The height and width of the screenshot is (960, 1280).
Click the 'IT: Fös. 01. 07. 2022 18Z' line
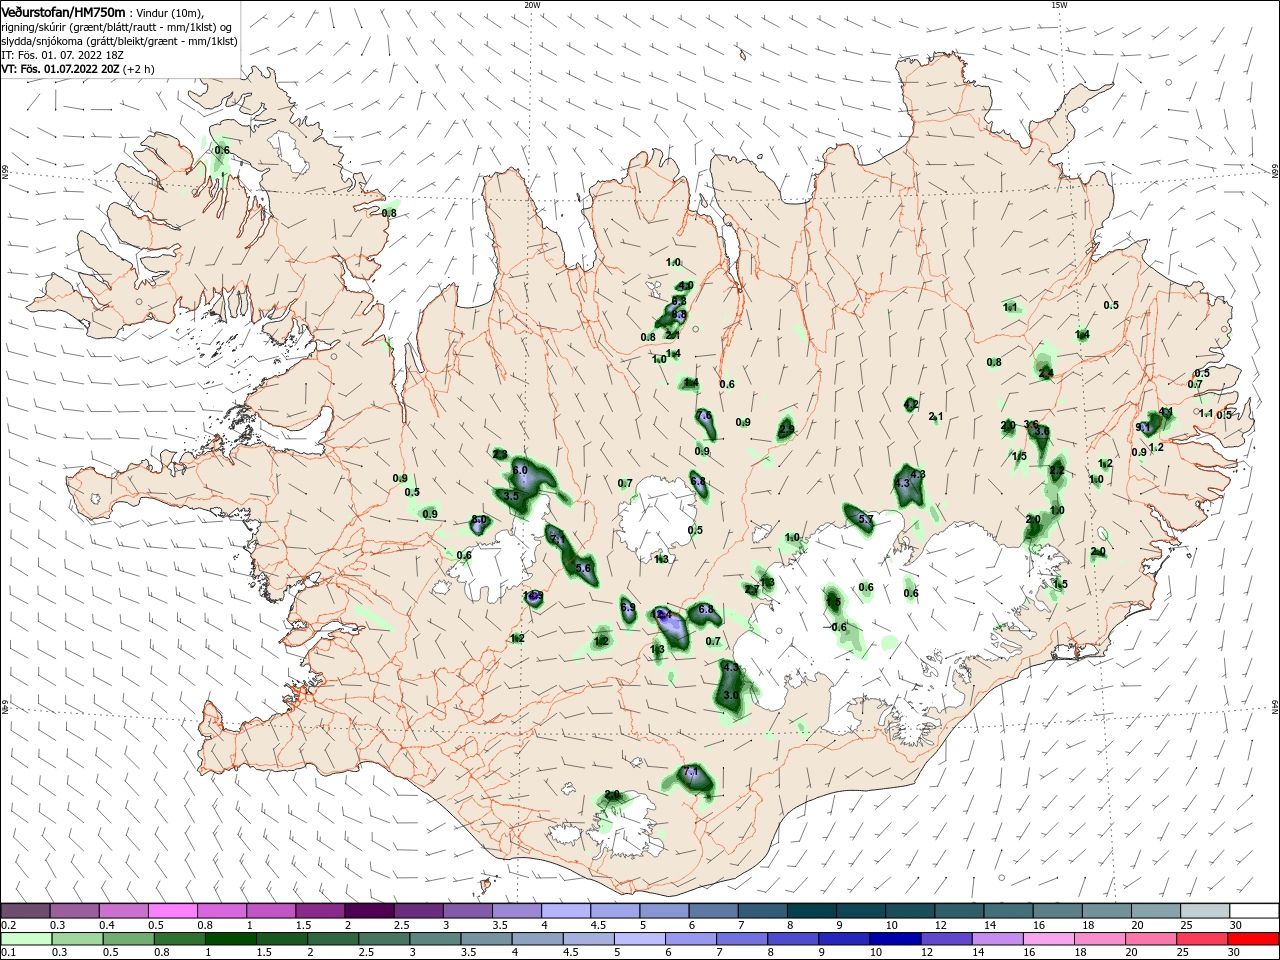click(x=62, y=55)
